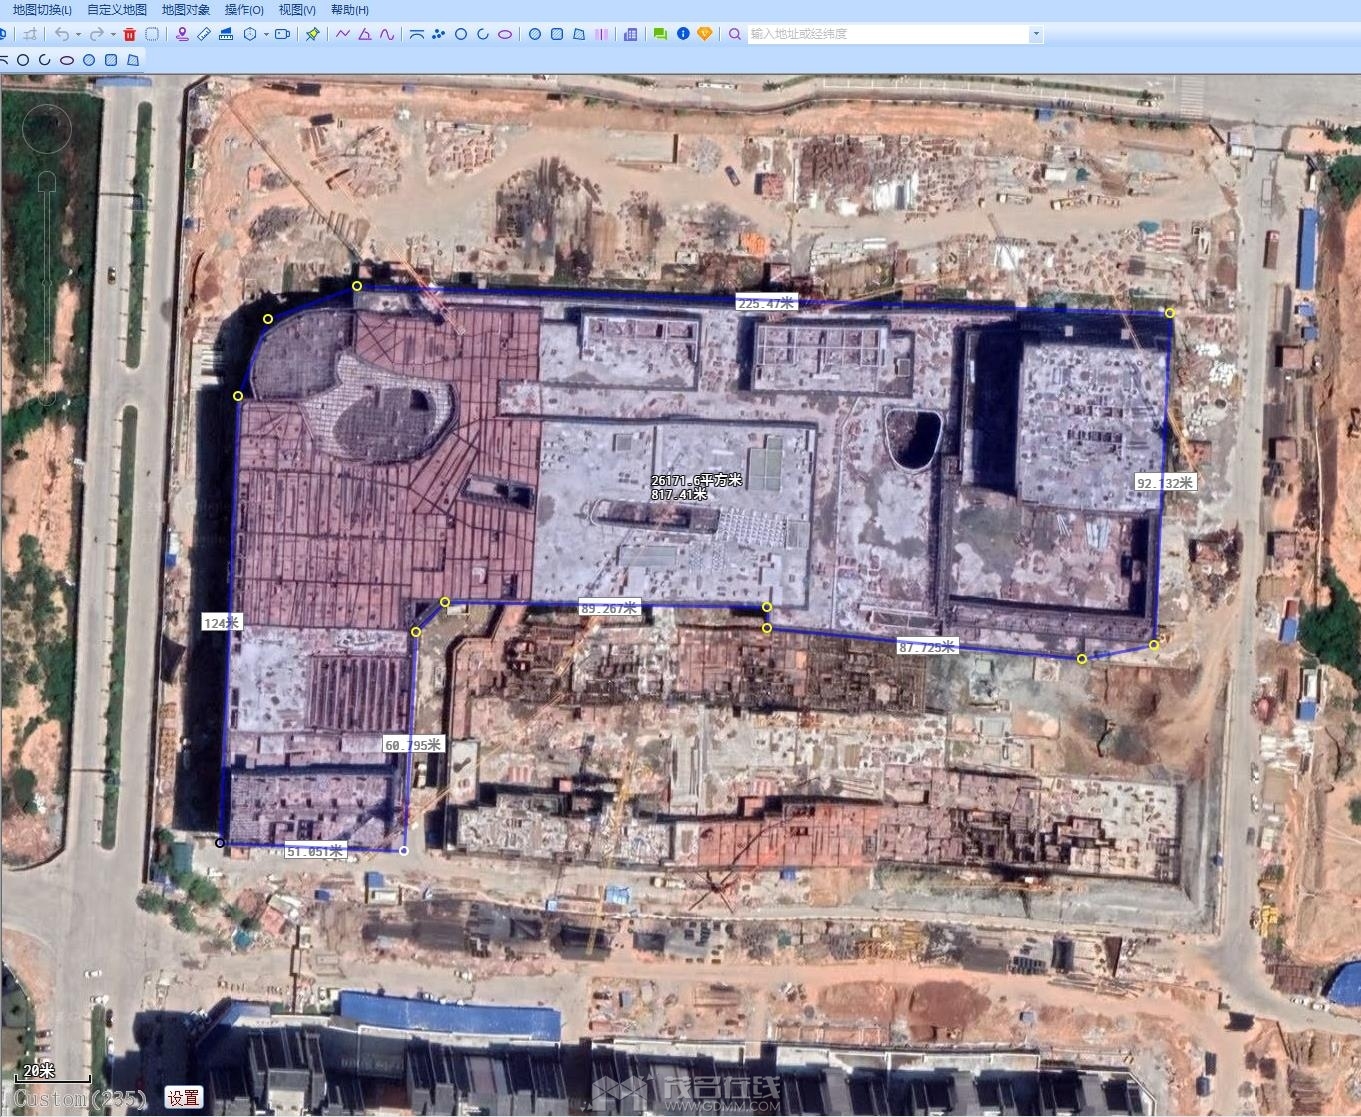The height and width of the screenshot is (1117, 1361).
Task: Open the 地图切换 menu
Action: point(42,10)
